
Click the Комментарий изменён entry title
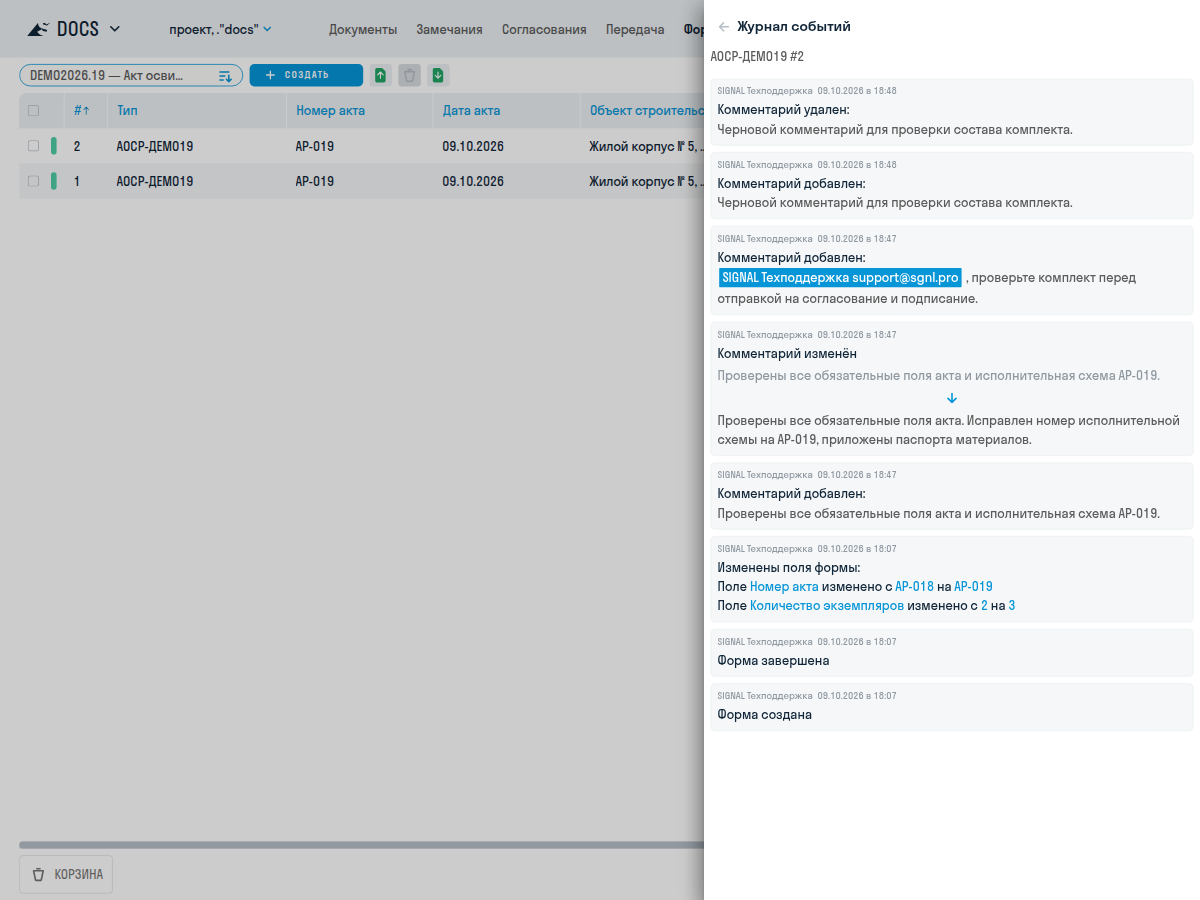pyautogui.click(x=787, y=354)
